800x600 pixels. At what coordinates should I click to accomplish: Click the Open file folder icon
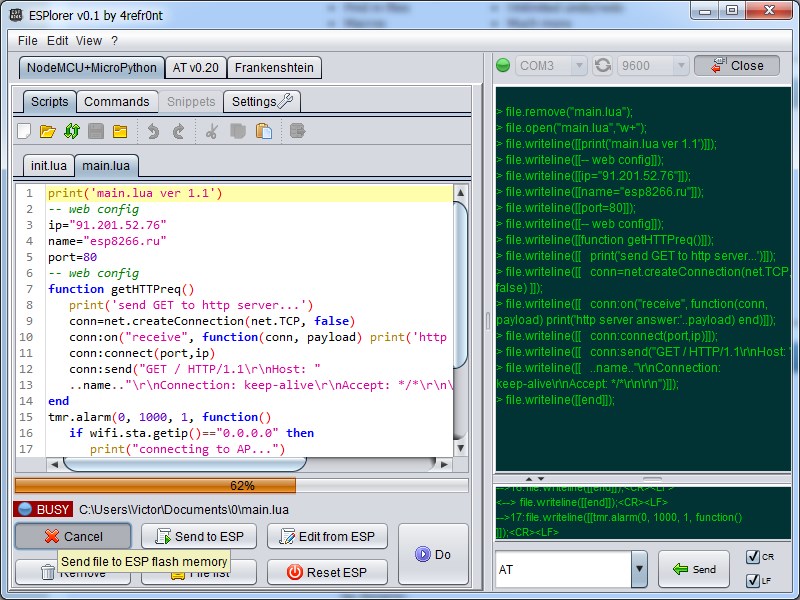(47, 131)
